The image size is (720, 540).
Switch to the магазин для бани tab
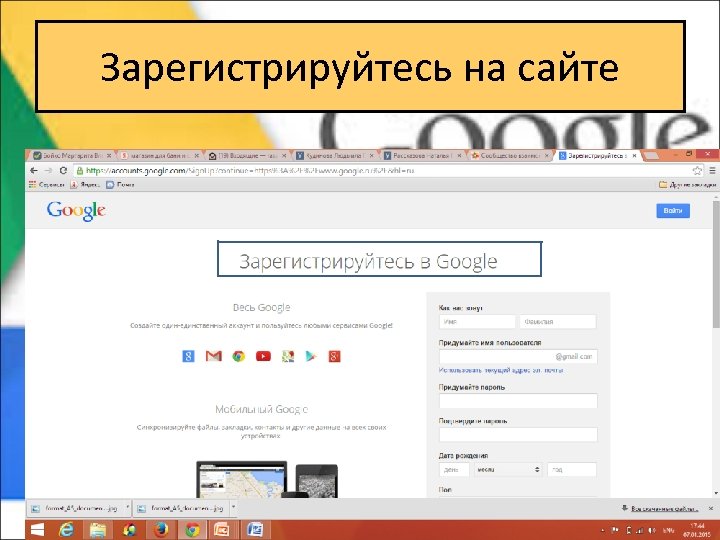pyautogui.click(x=160, y=156)
